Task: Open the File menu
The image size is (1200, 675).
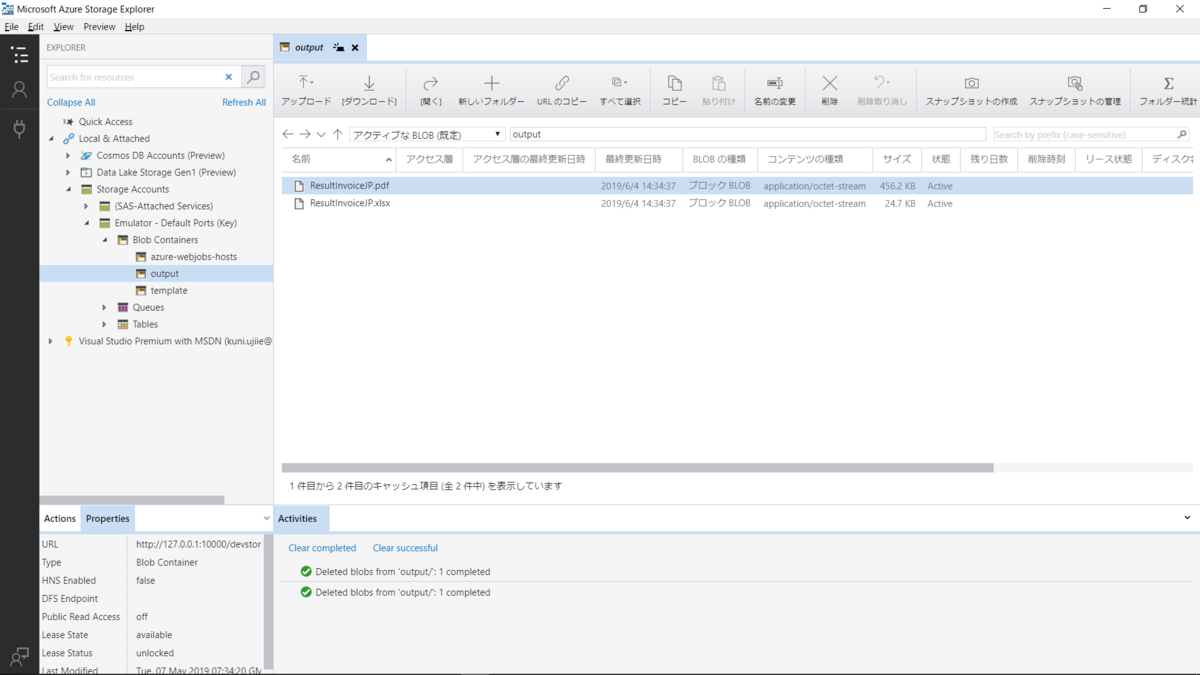Action: pos(11,27)
